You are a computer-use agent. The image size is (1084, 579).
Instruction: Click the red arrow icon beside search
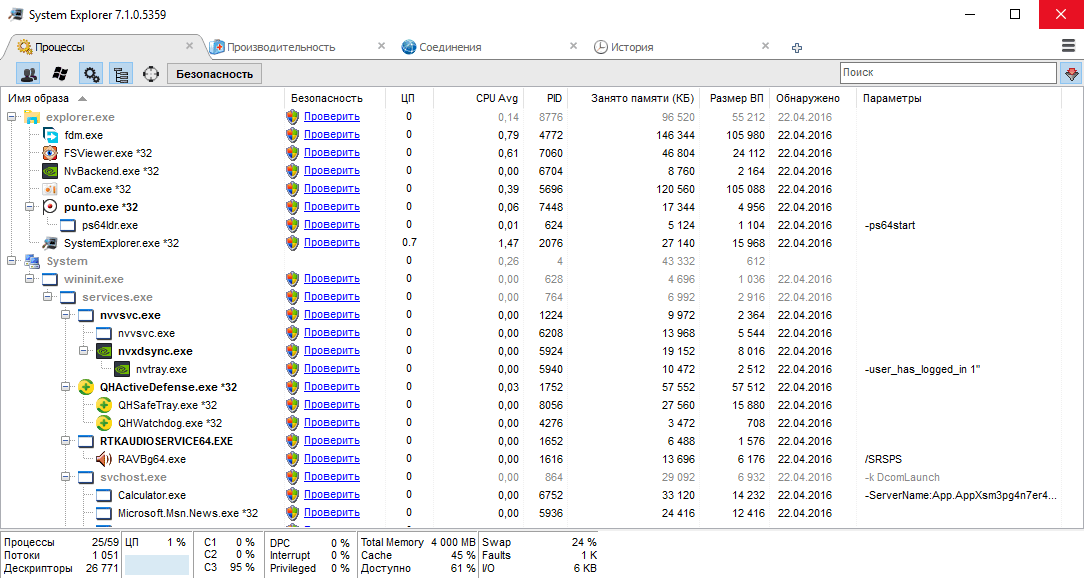(1072, 73)
